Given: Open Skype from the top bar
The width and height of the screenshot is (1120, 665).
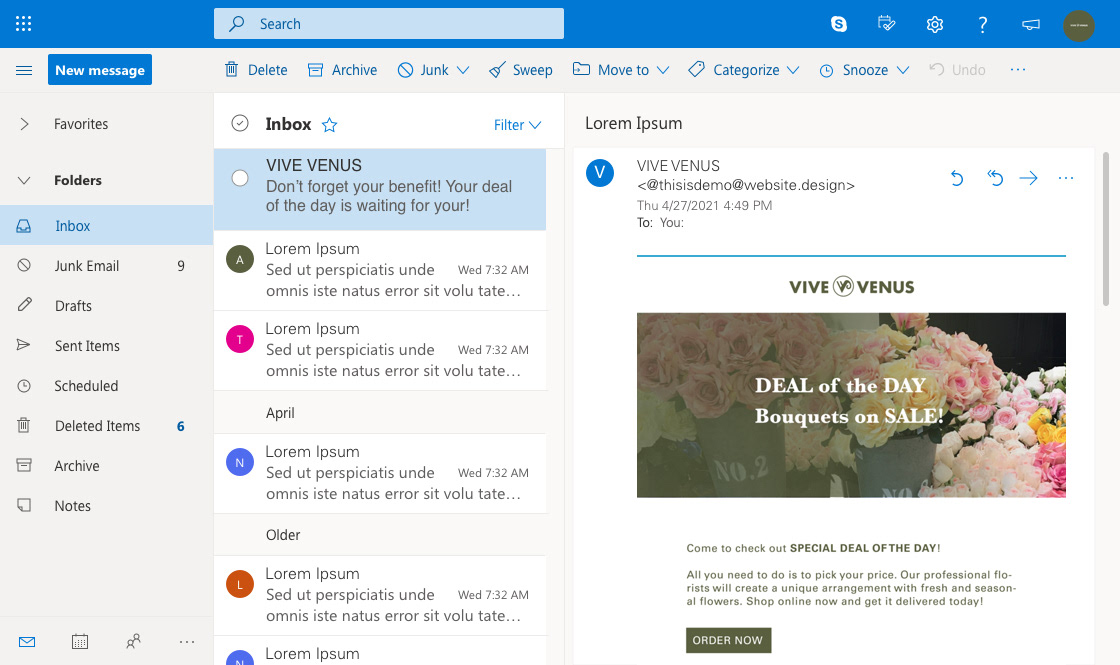Looking at the screenshot, I should pos(839,24).
